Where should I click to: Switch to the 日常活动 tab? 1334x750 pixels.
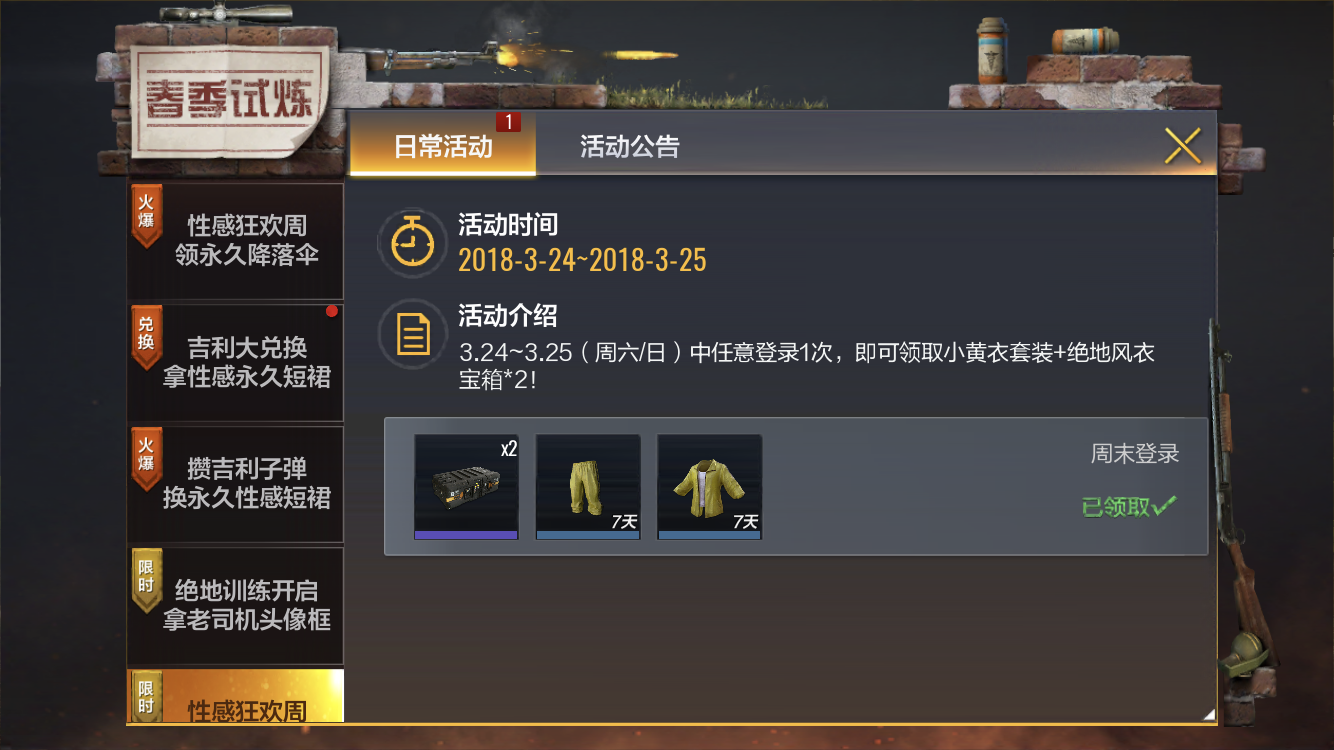[x=443, y=145]
